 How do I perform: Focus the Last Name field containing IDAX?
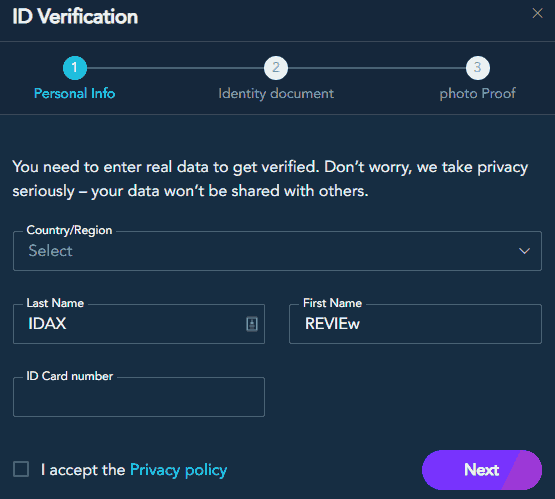point(139,324)
